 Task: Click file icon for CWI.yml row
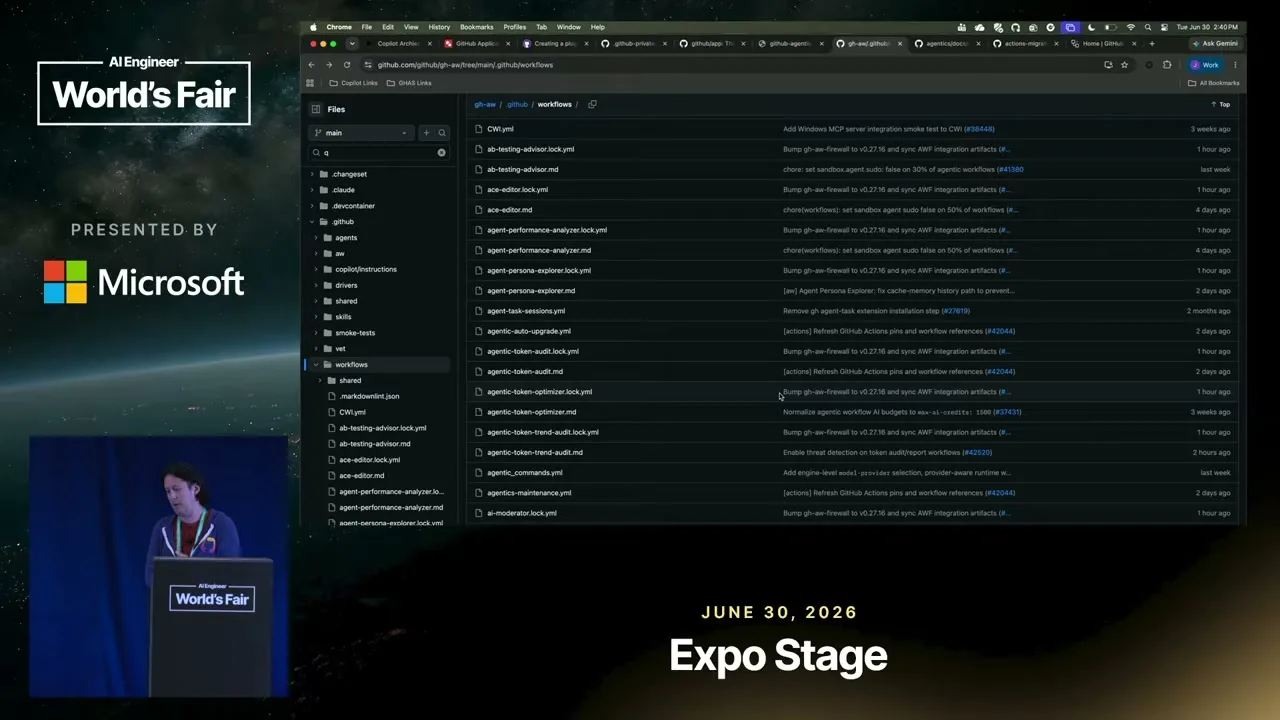[x=479, y=129]
